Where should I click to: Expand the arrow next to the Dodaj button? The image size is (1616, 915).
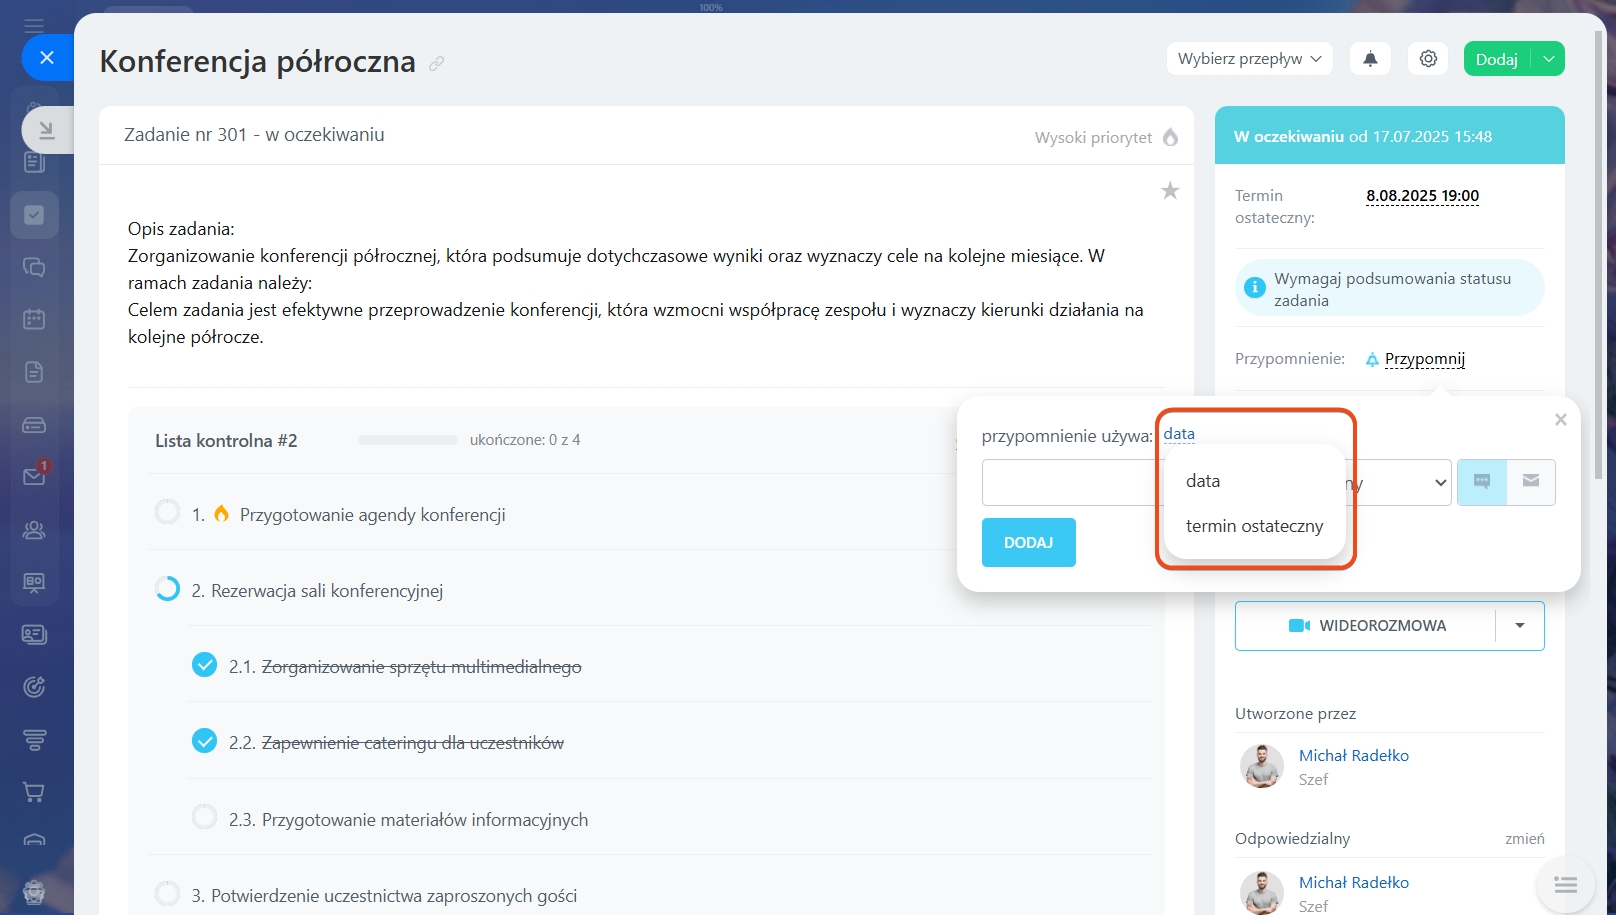[1548, 59]
